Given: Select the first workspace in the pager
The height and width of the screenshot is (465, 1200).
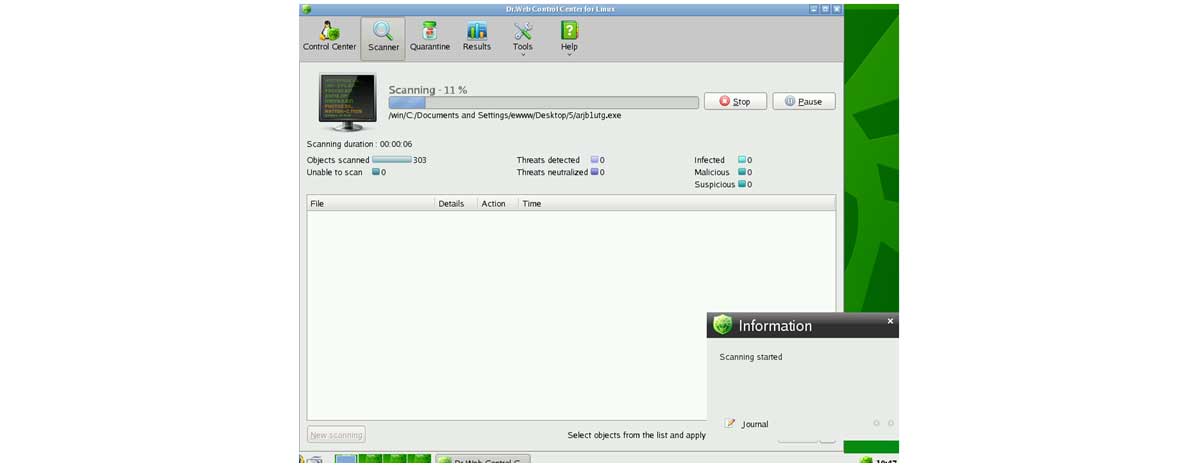Looking at the screenshot, I should 345,460.
